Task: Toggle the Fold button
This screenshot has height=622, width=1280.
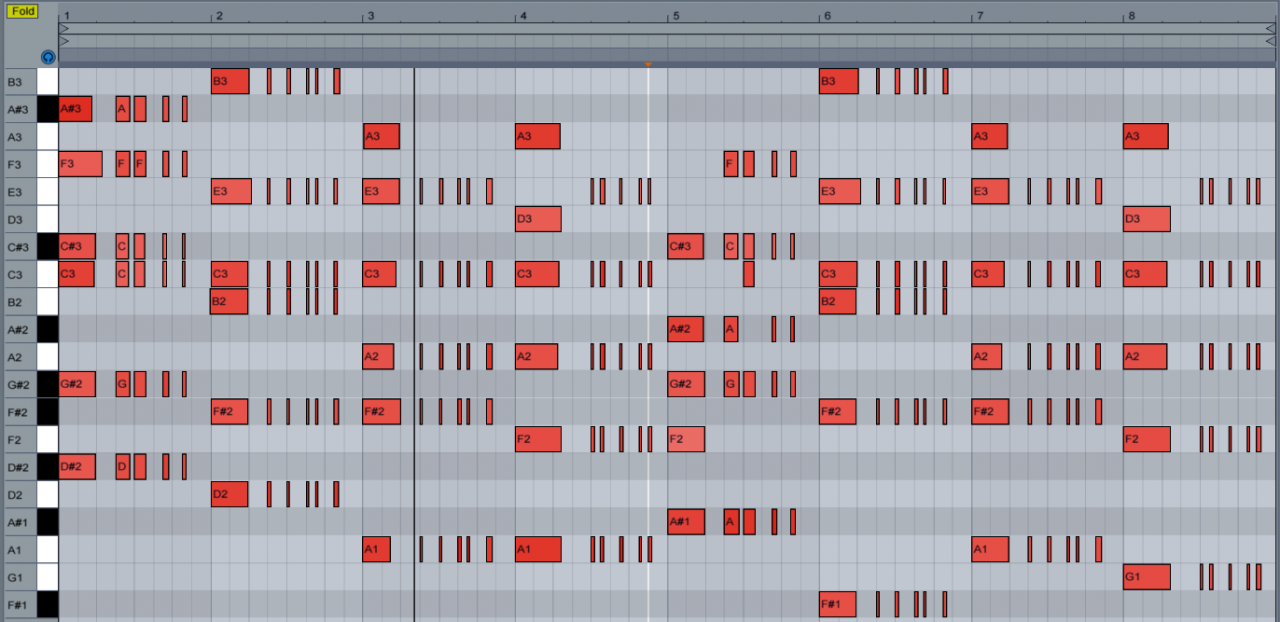Action: coord(23,11)
